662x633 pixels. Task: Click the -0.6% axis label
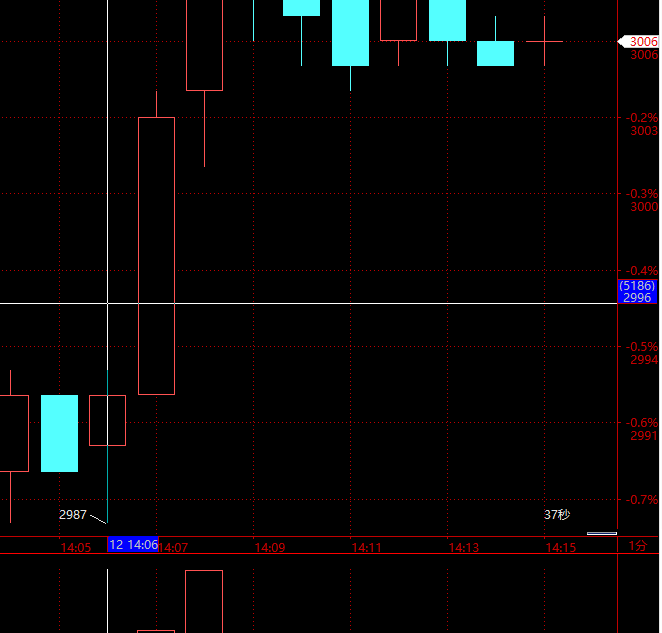642,423
